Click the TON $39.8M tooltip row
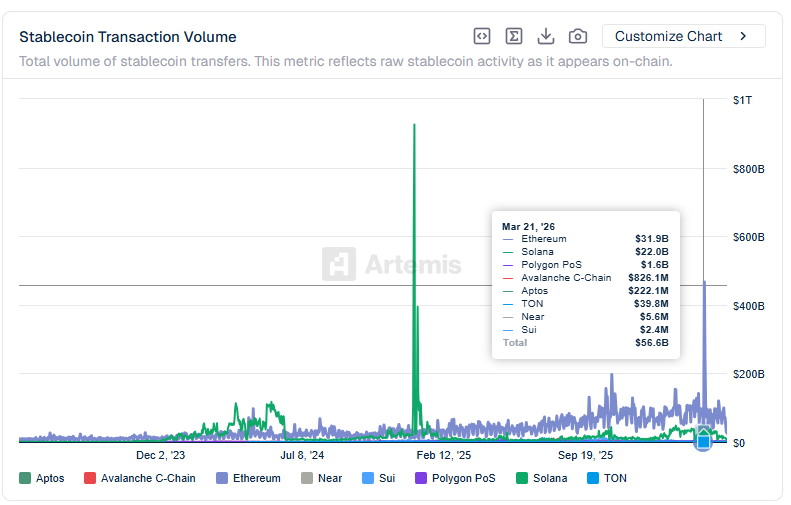This screenshot has width=791, height=505. 585,304
